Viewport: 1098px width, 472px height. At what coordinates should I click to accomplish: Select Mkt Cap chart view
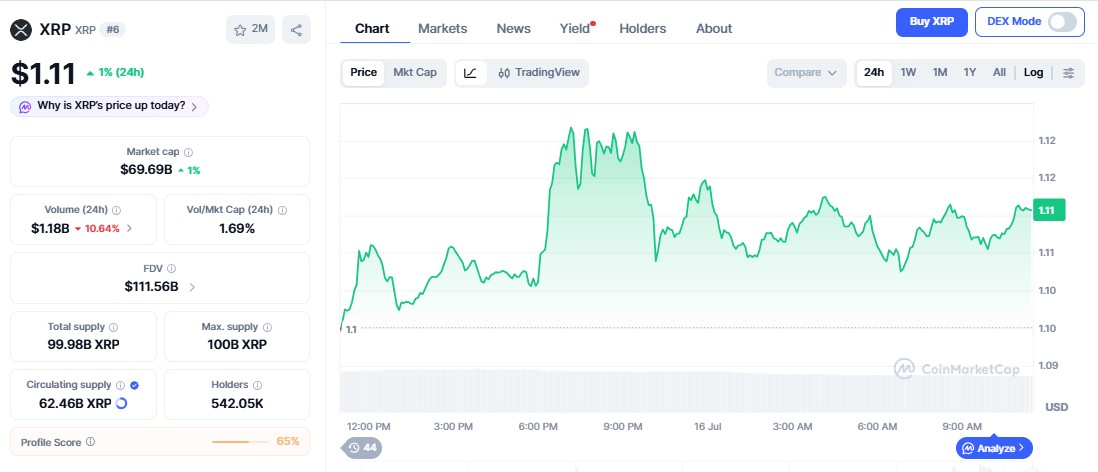[415, 72]
